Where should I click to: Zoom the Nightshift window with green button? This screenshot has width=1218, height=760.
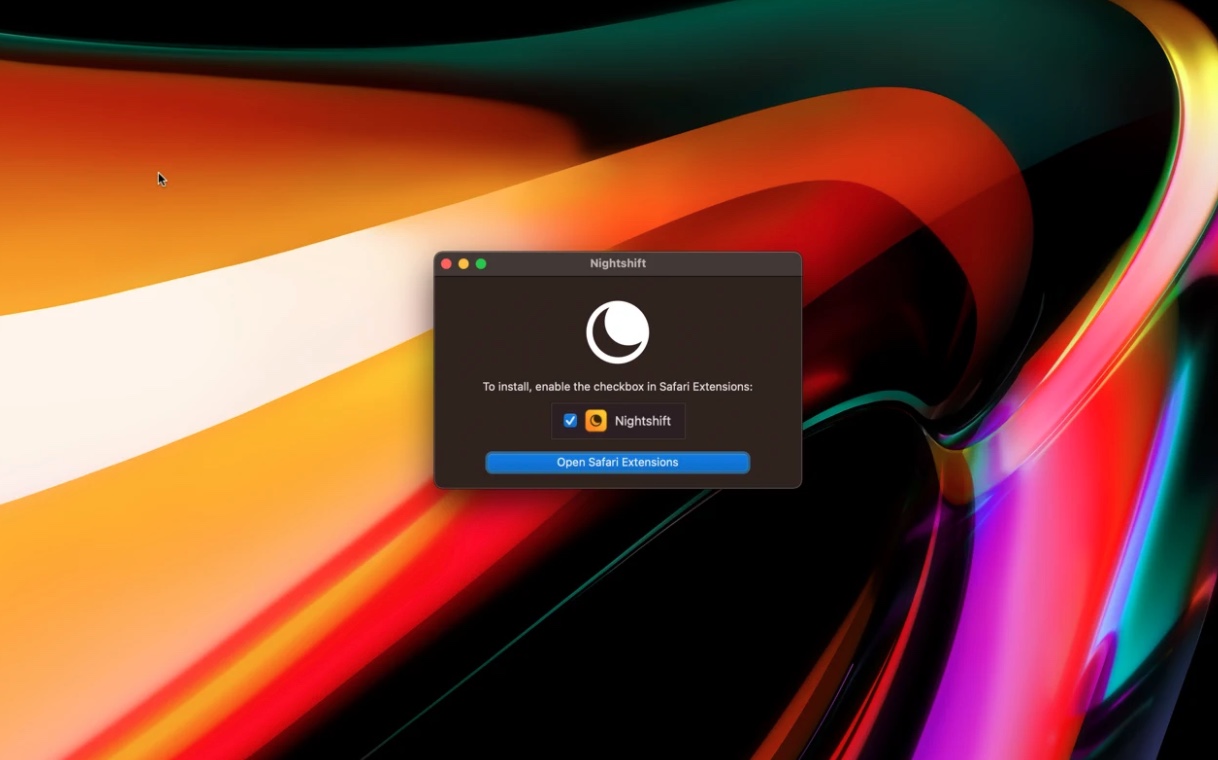coord(481,264)
